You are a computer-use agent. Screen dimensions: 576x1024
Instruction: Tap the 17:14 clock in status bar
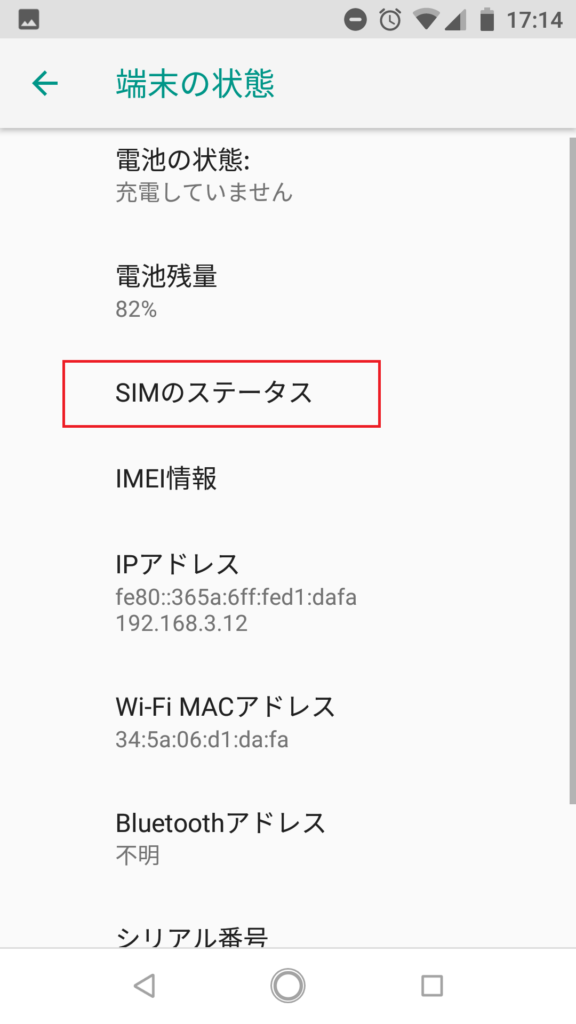(535, 20)
